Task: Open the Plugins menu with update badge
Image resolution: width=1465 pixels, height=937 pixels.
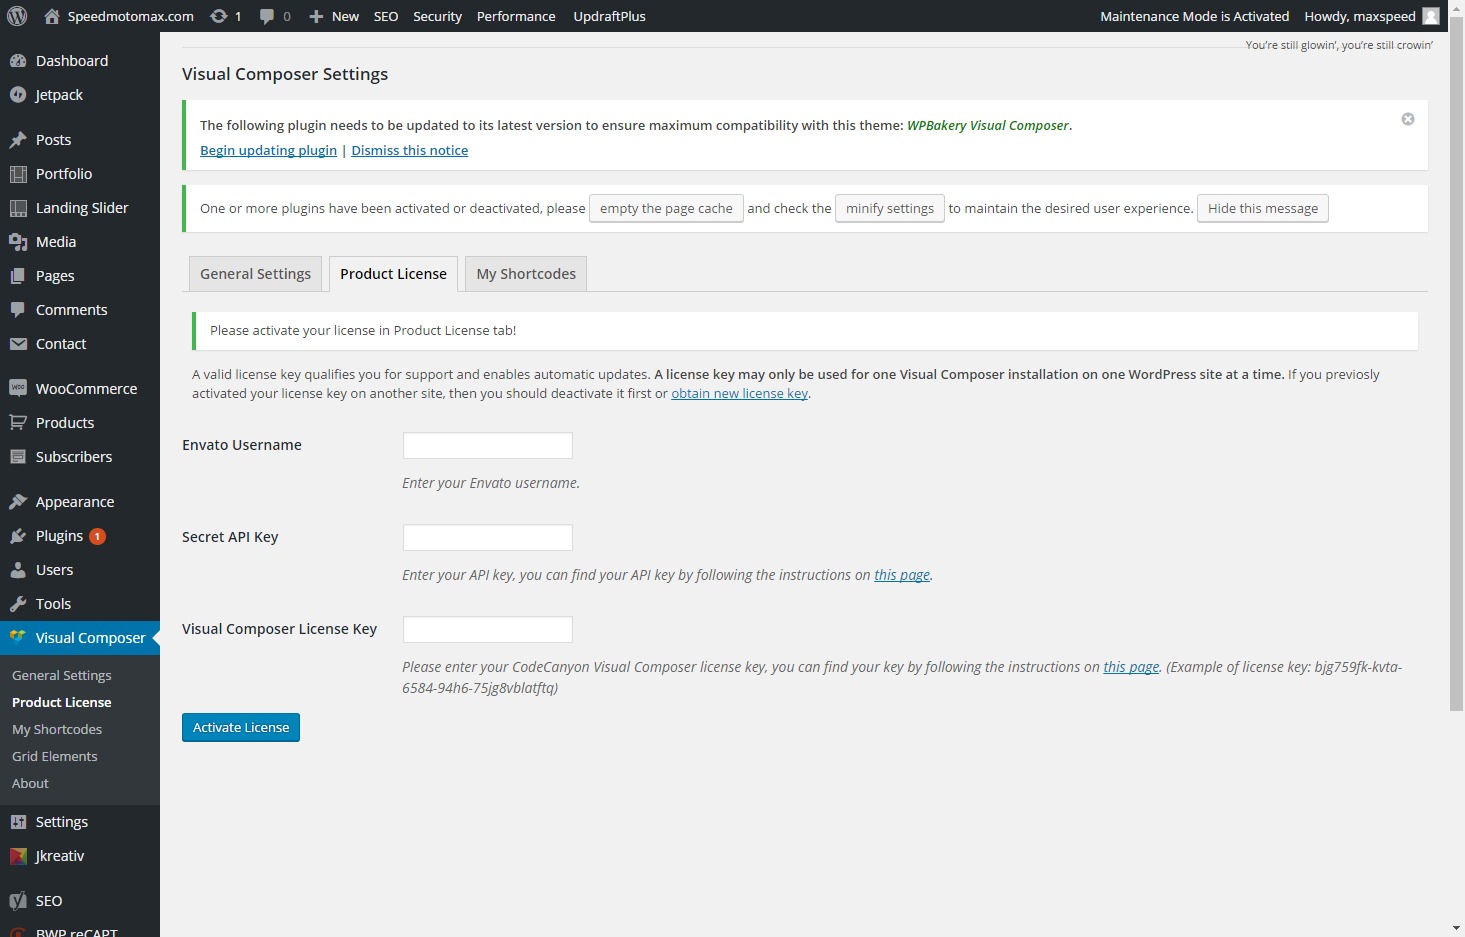Action: pyautogui.click(x=60, y=536)
